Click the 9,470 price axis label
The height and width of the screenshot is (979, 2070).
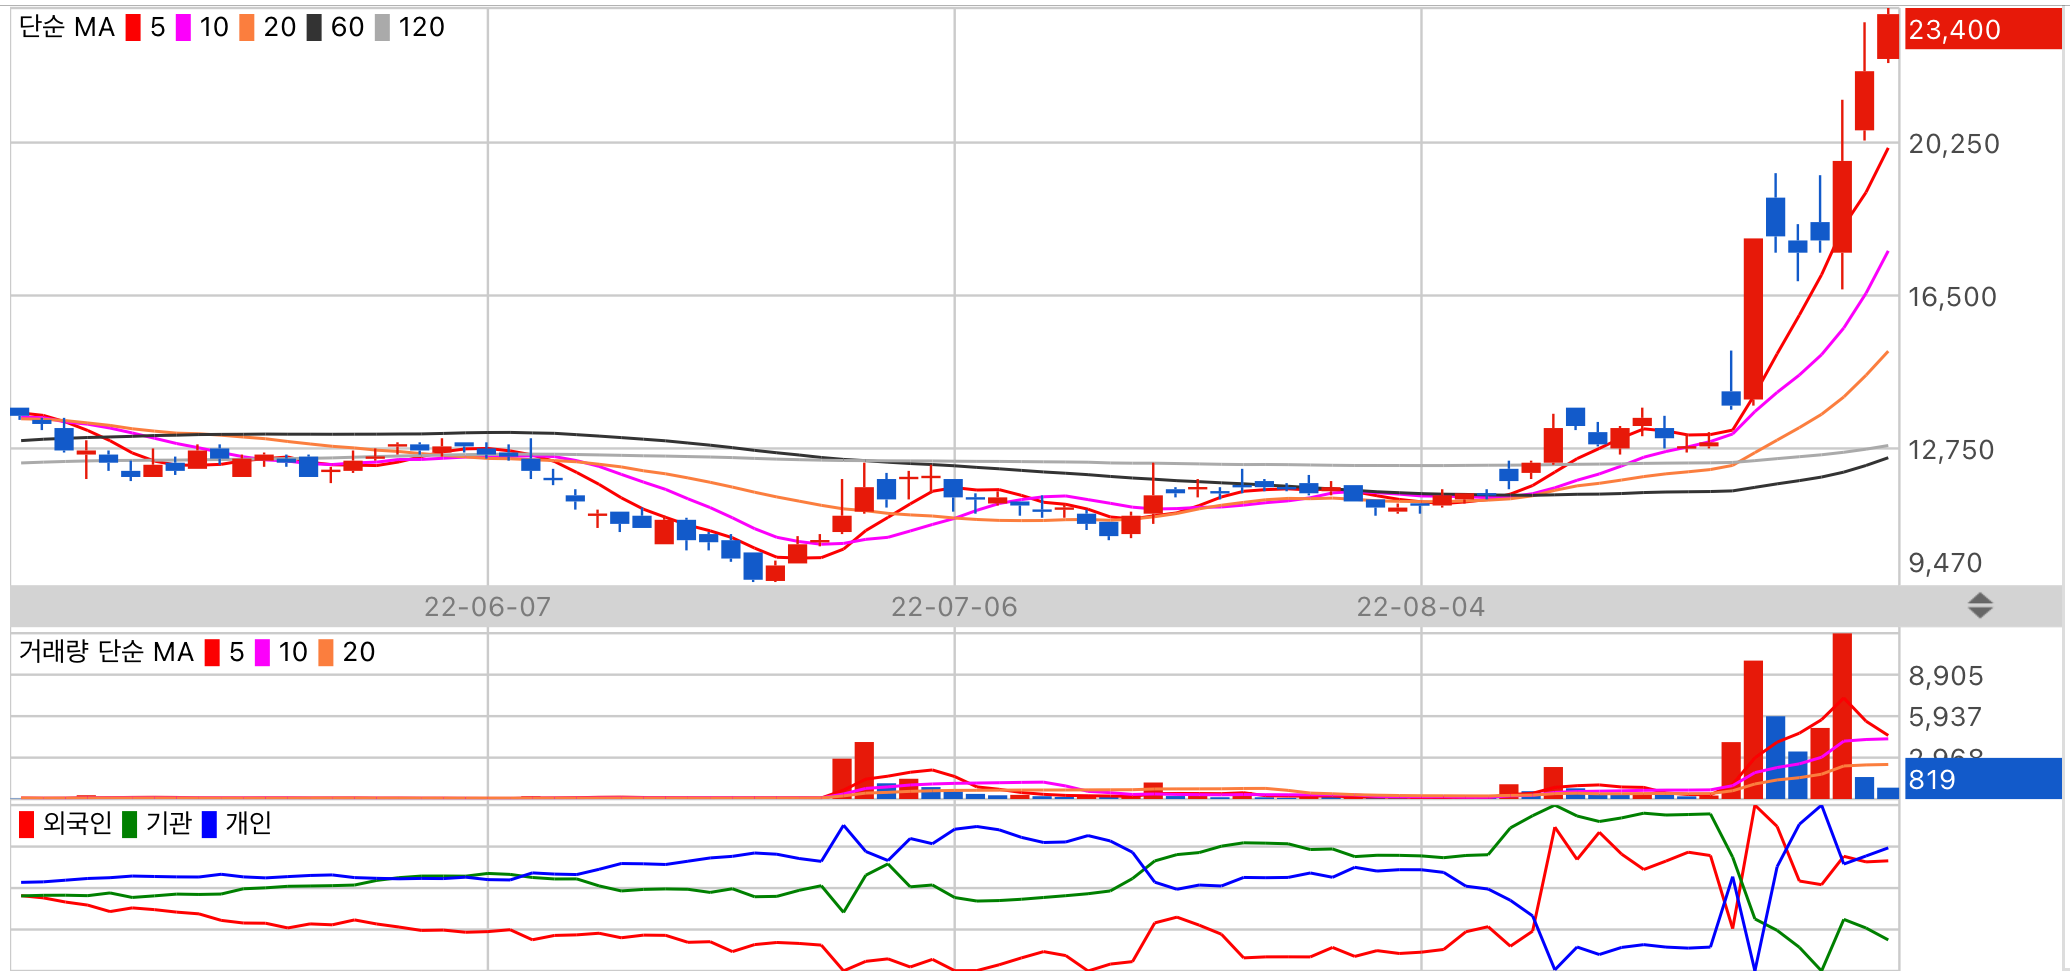pyautogui.click(x=1945, y=563)
